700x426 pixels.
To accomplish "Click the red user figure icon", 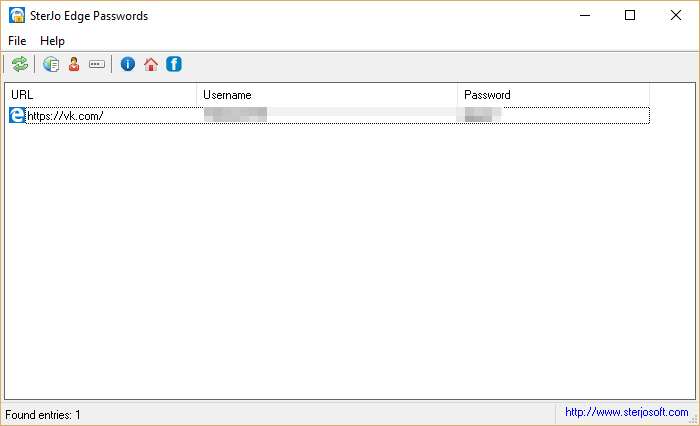I will coord(74,65).
